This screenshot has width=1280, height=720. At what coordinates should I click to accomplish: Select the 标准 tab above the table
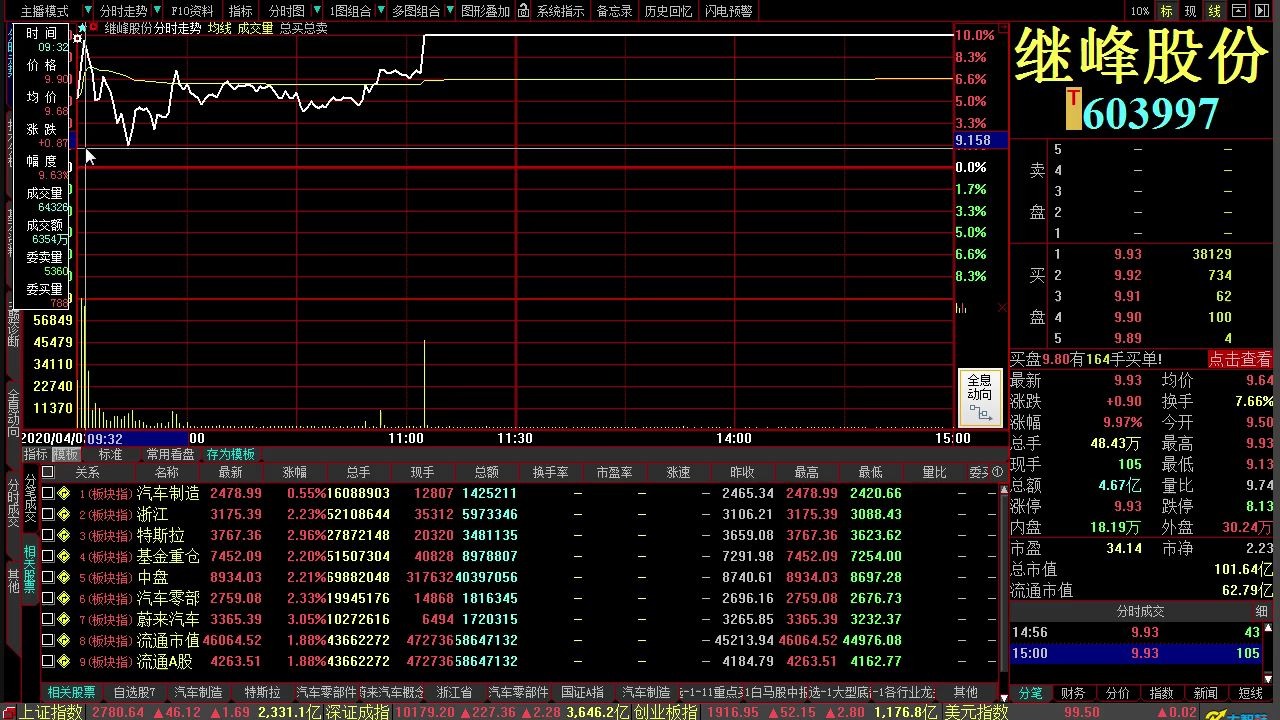pyautogui.click(x=110, y=454)
